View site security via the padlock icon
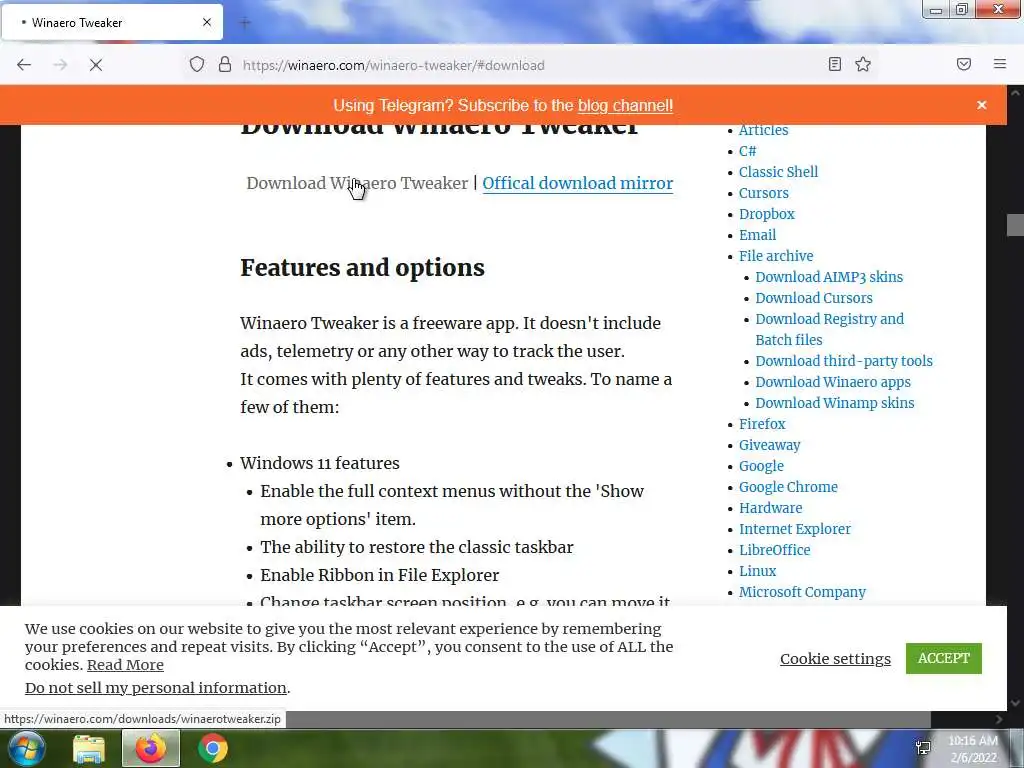1024x768 pixels. pos(225,65)
